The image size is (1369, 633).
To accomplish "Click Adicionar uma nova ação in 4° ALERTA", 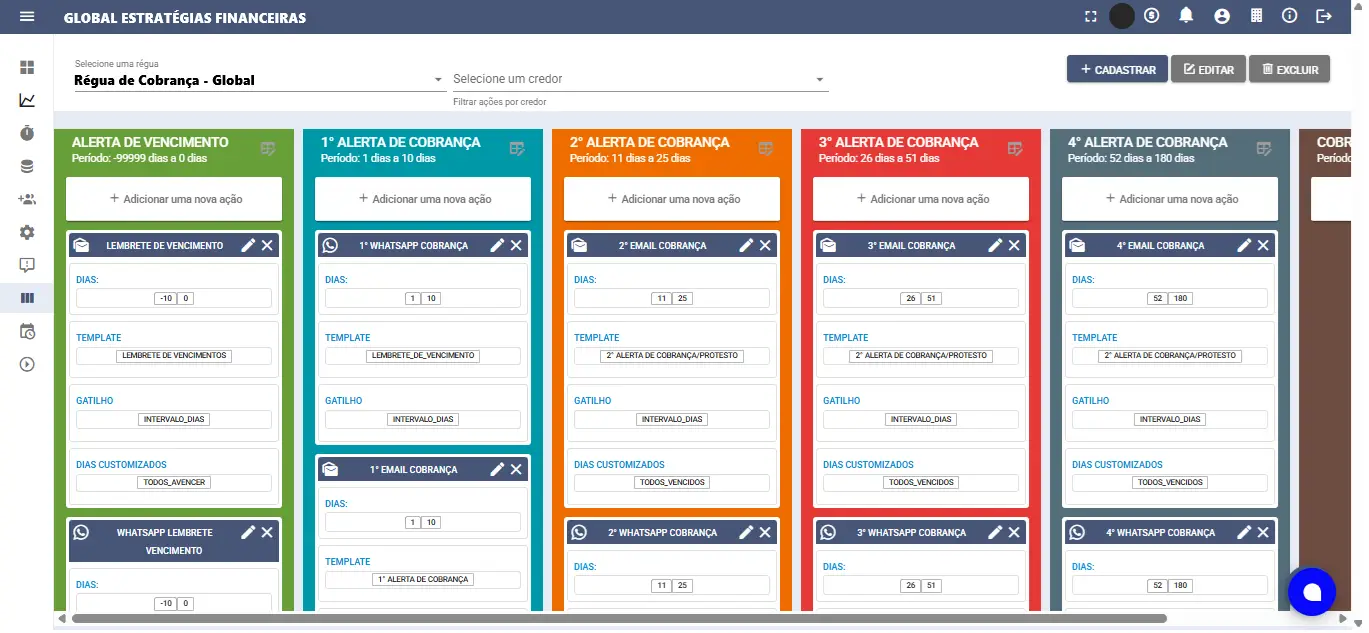I will (1169, 199).
